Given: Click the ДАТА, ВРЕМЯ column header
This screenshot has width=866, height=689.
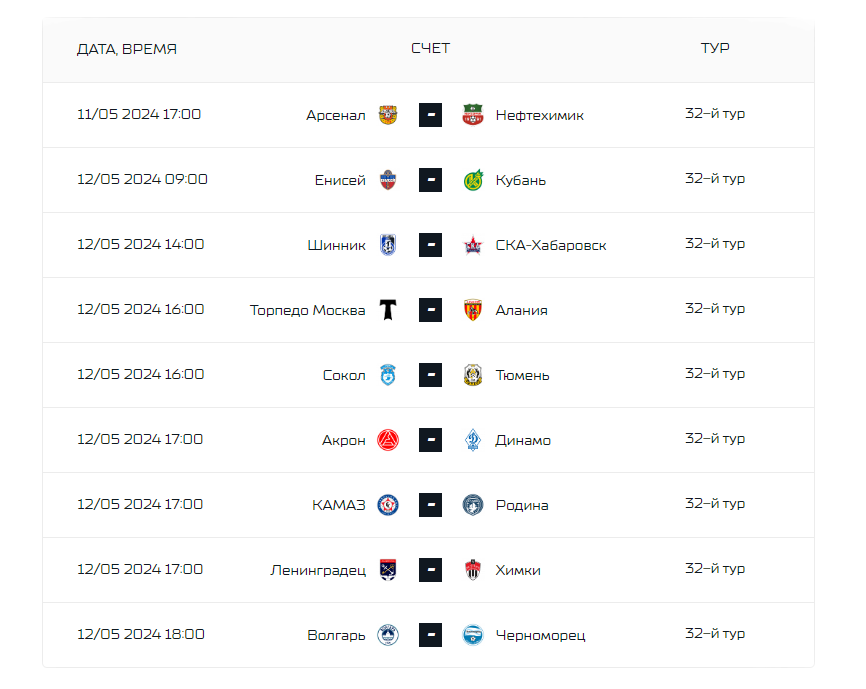Looking at the screenshot, I should click(x=127, y=49).
